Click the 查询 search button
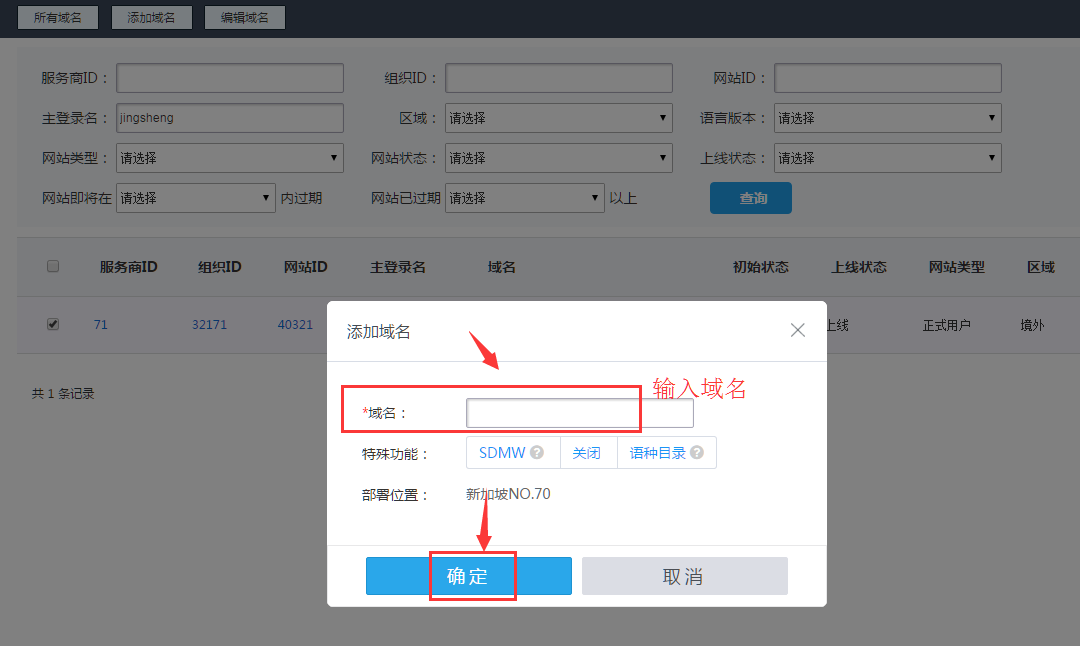 (x=750, y=198)
